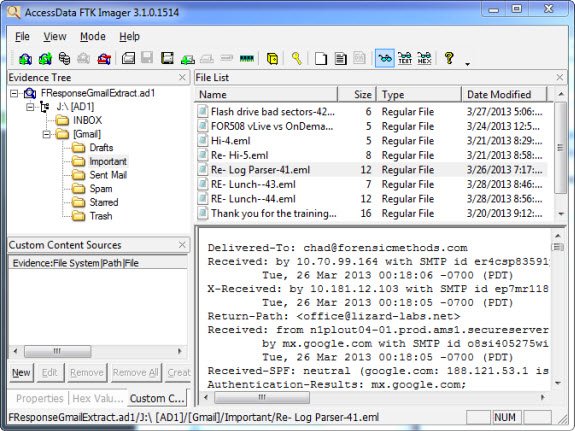Viewport: 575px width, 431px height.
Task: Open the Mode menu
Action: click(x=93, y=36)
